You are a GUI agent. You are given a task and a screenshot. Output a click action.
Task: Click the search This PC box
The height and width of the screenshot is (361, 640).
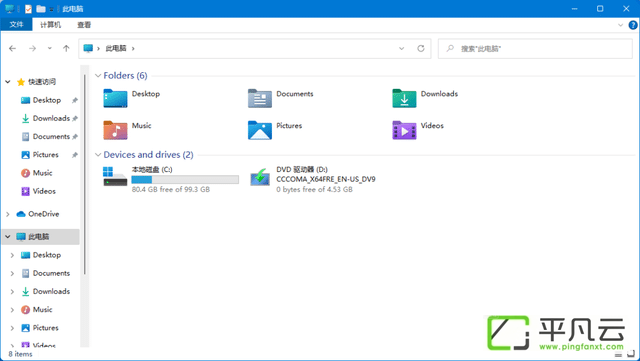click(x=535, y=49)
